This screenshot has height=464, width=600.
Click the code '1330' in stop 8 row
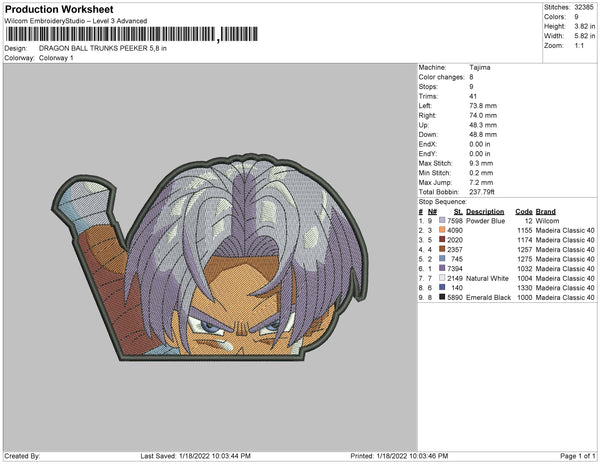[525, 288]
